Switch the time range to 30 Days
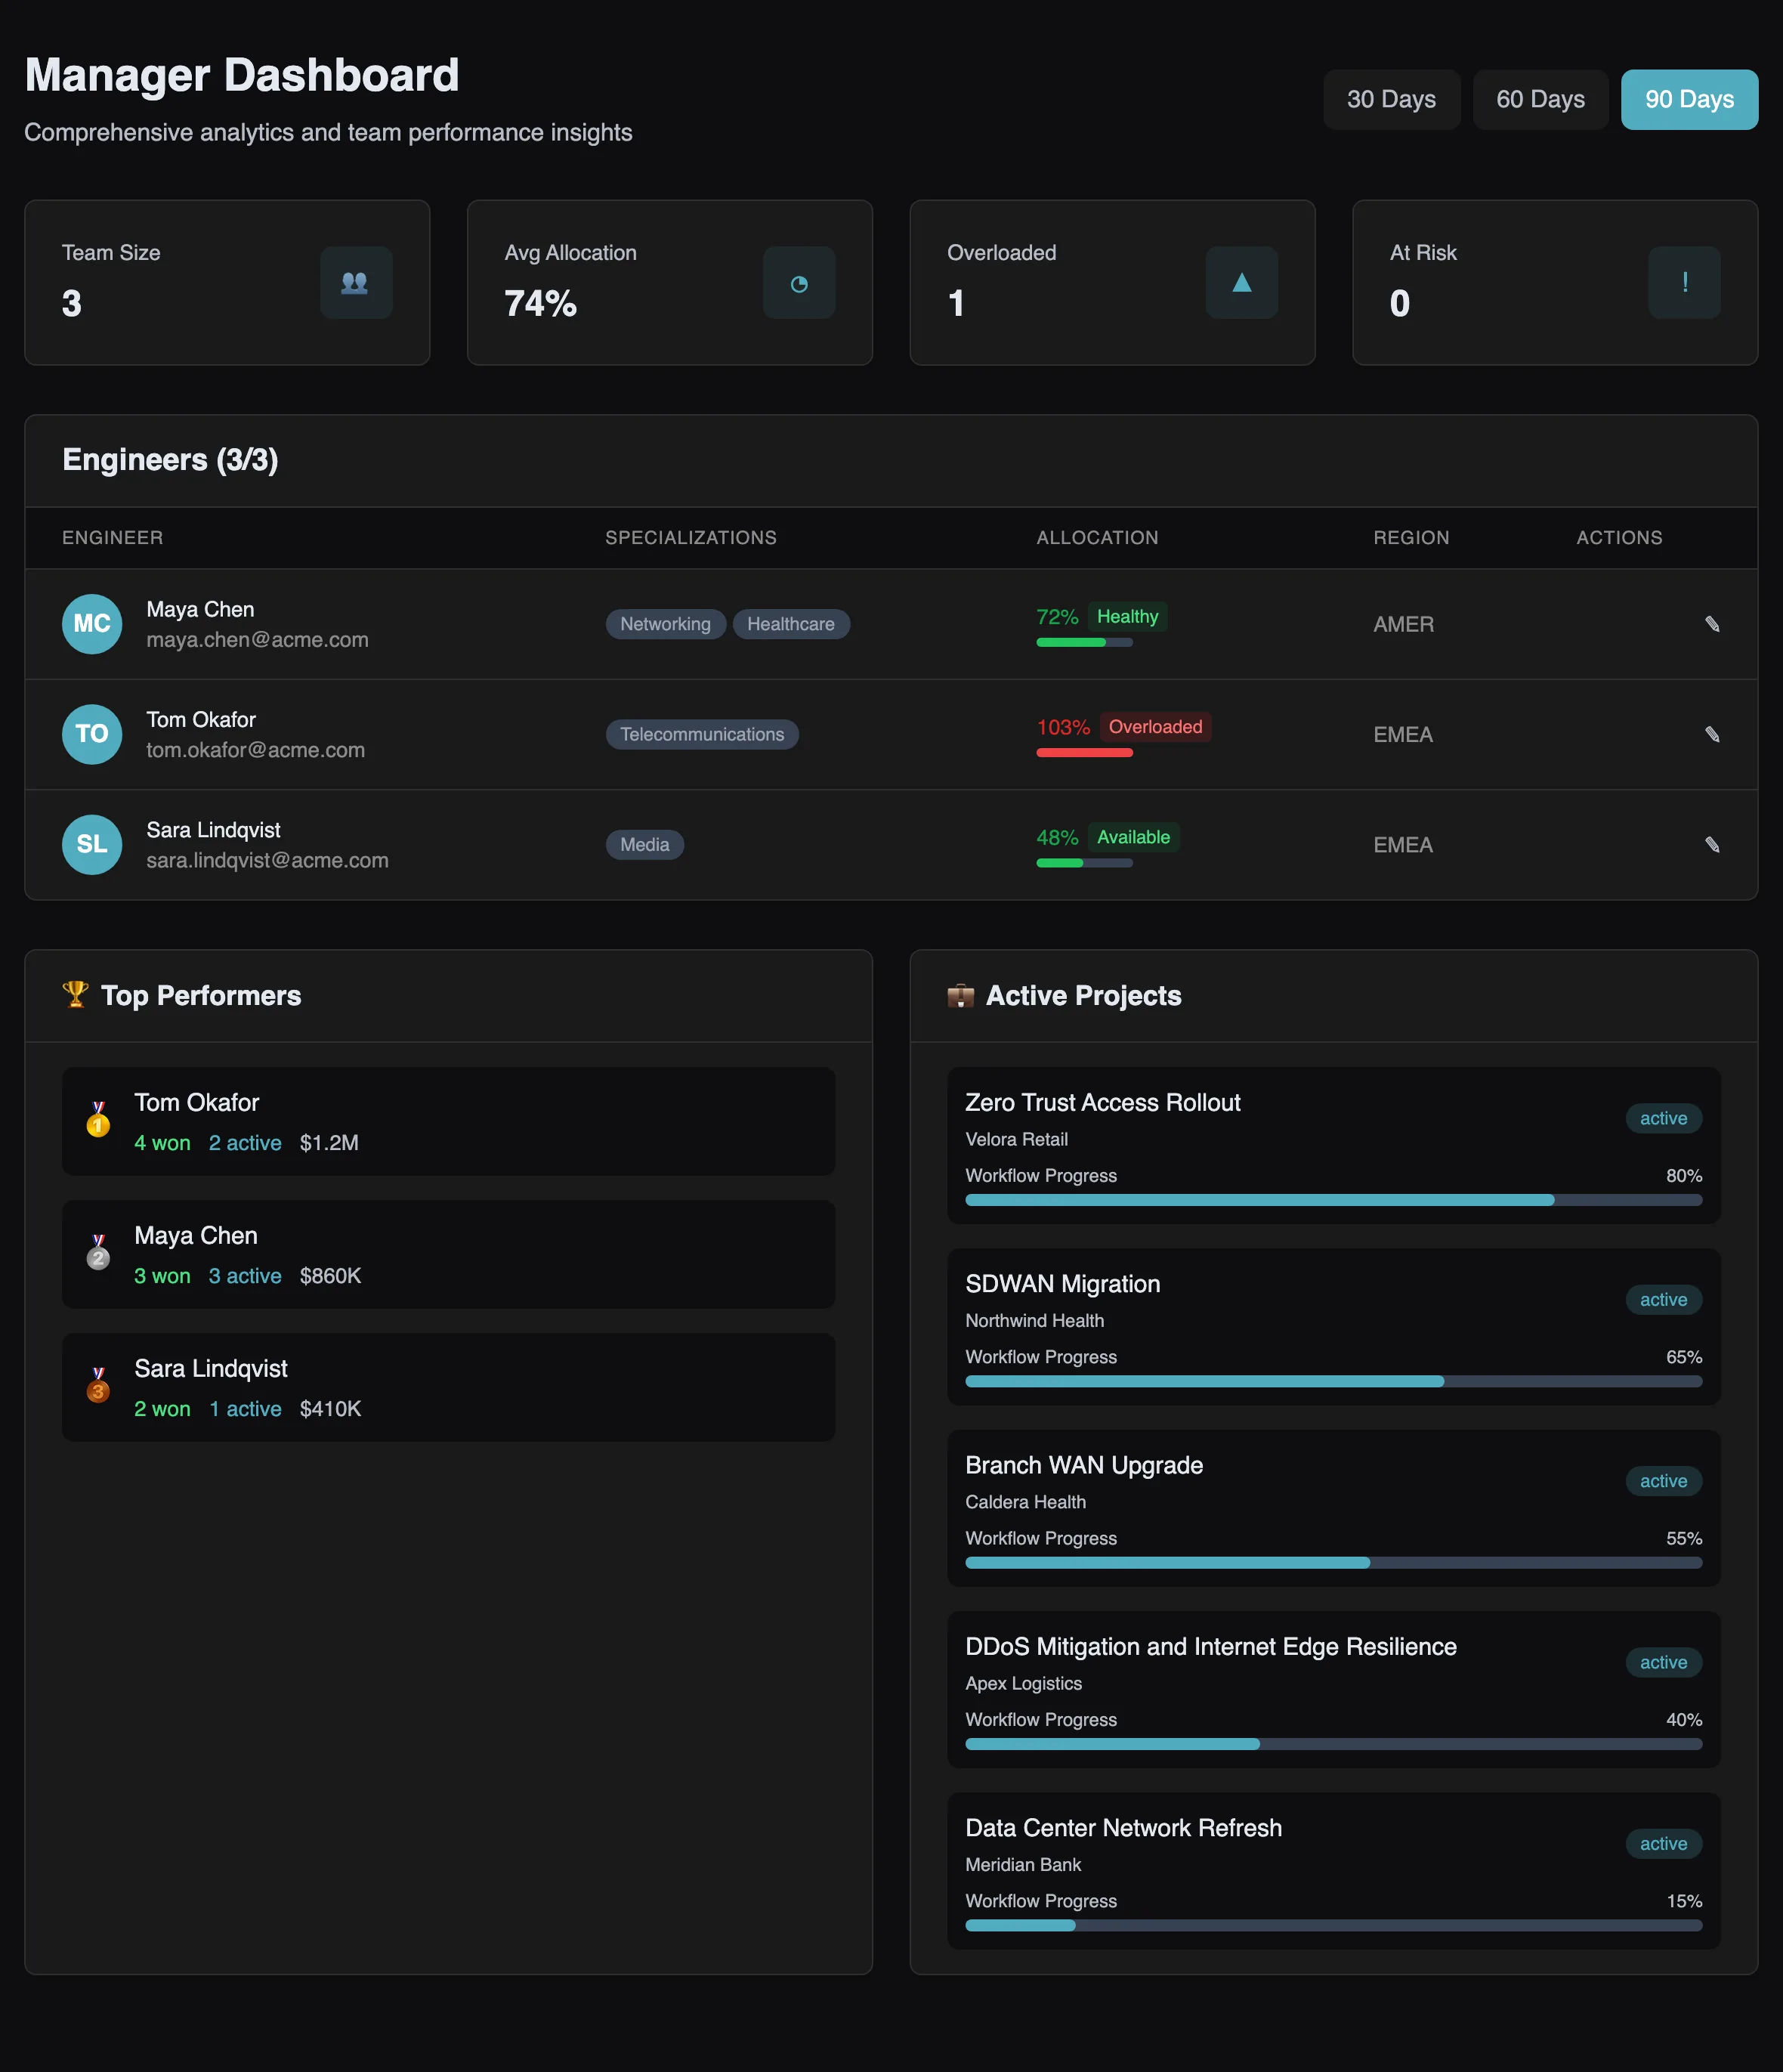The width and height of the screenshot is (1783, 2072). [1392, 99]
